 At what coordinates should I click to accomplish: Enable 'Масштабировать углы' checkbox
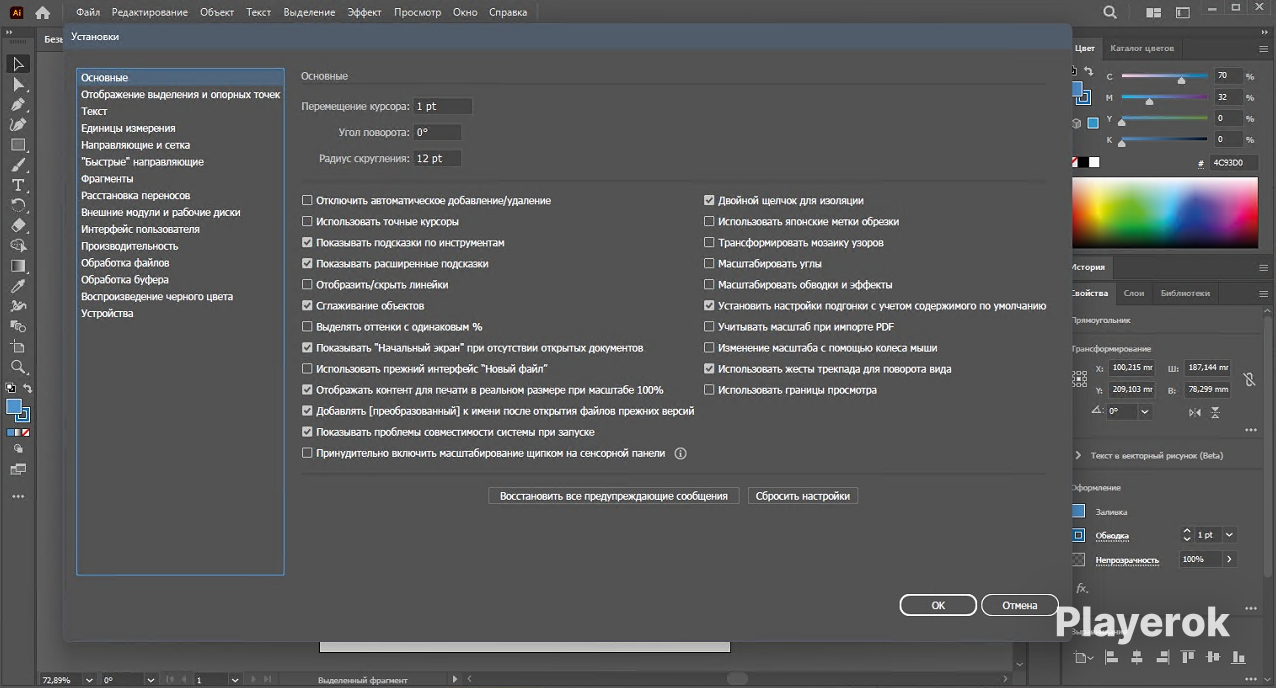tap(709, 263)
